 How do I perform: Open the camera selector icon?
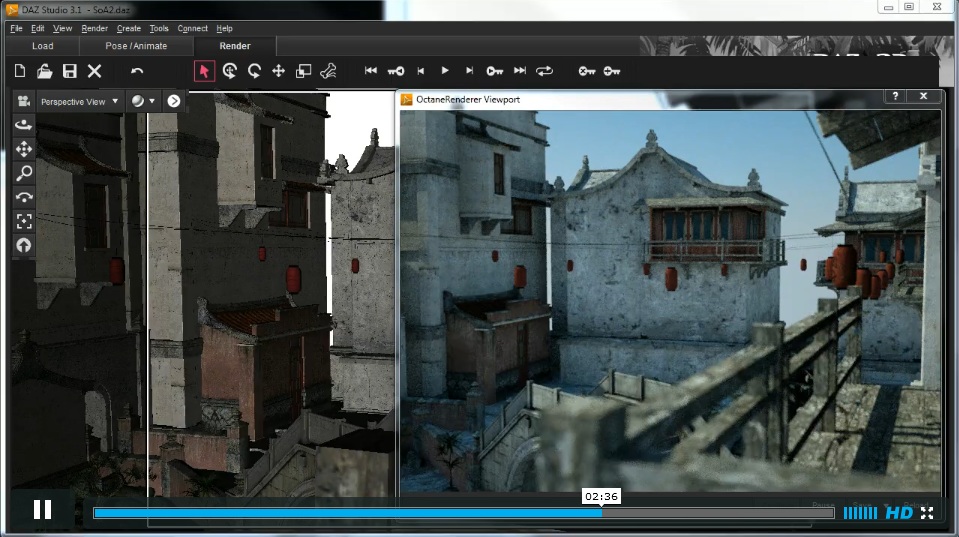(x=23, y=101)
